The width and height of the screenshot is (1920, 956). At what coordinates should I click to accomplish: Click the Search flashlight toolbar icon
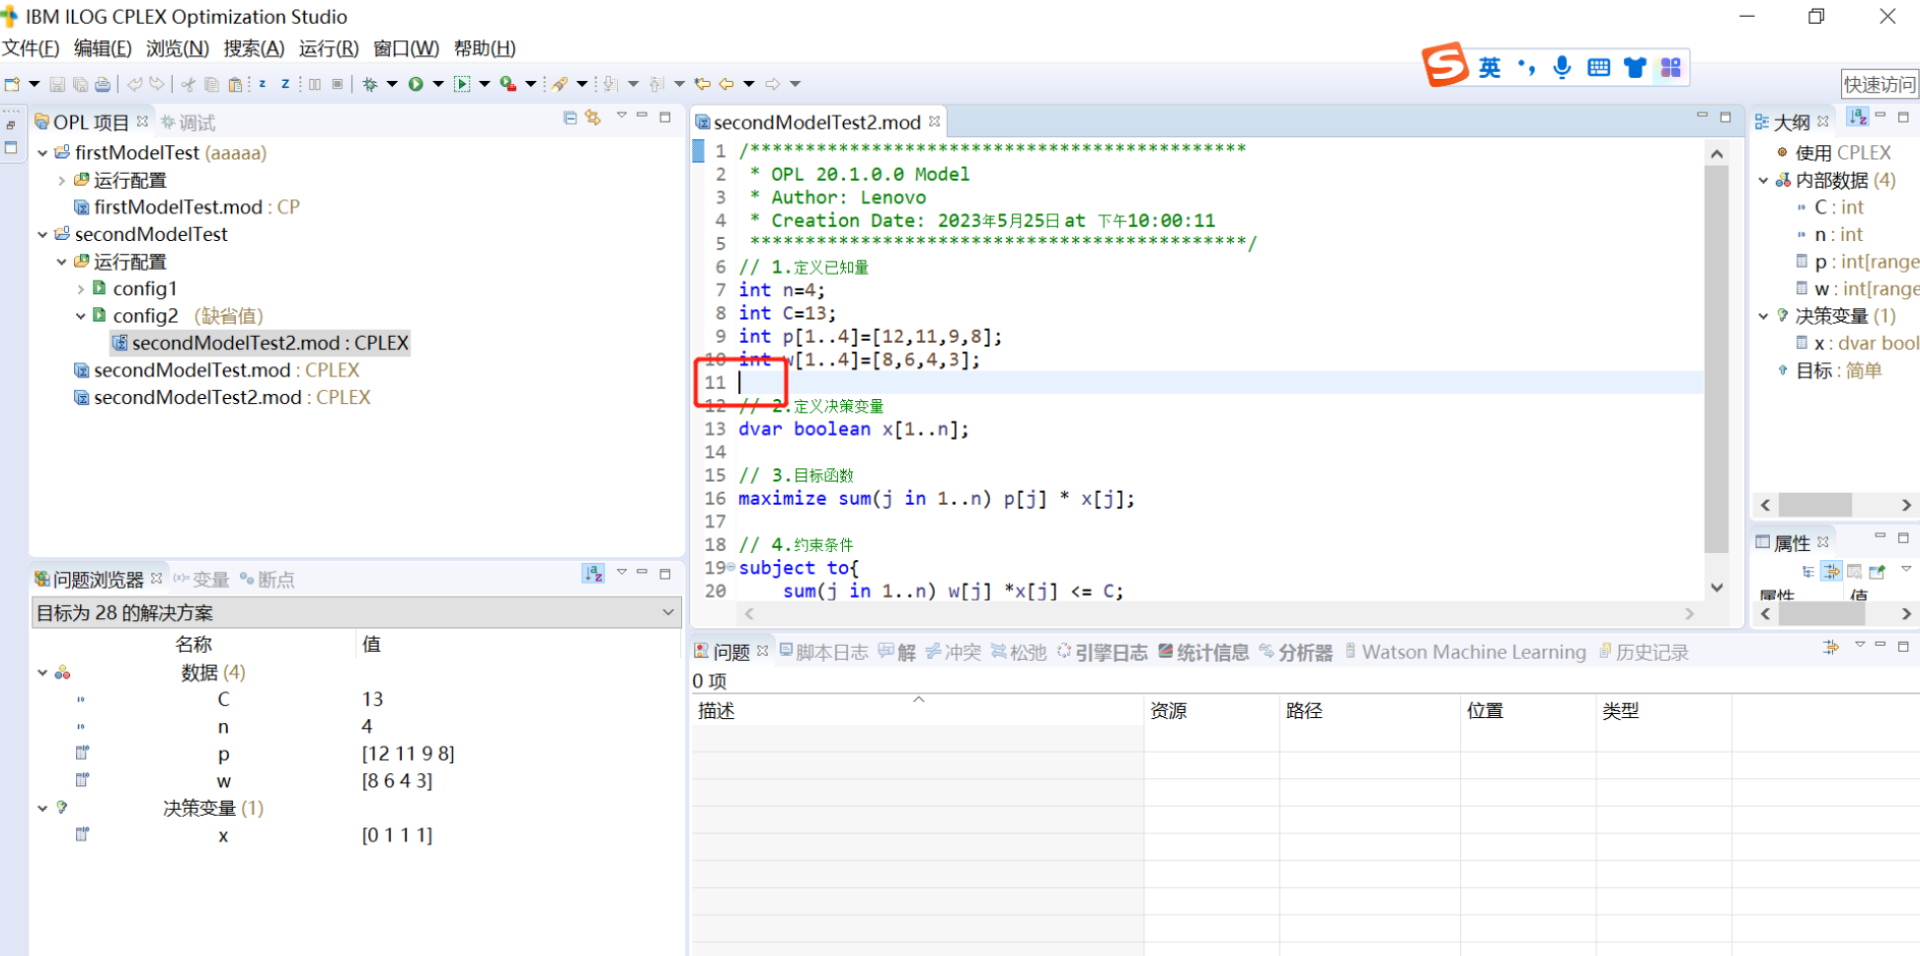[560, 84]
